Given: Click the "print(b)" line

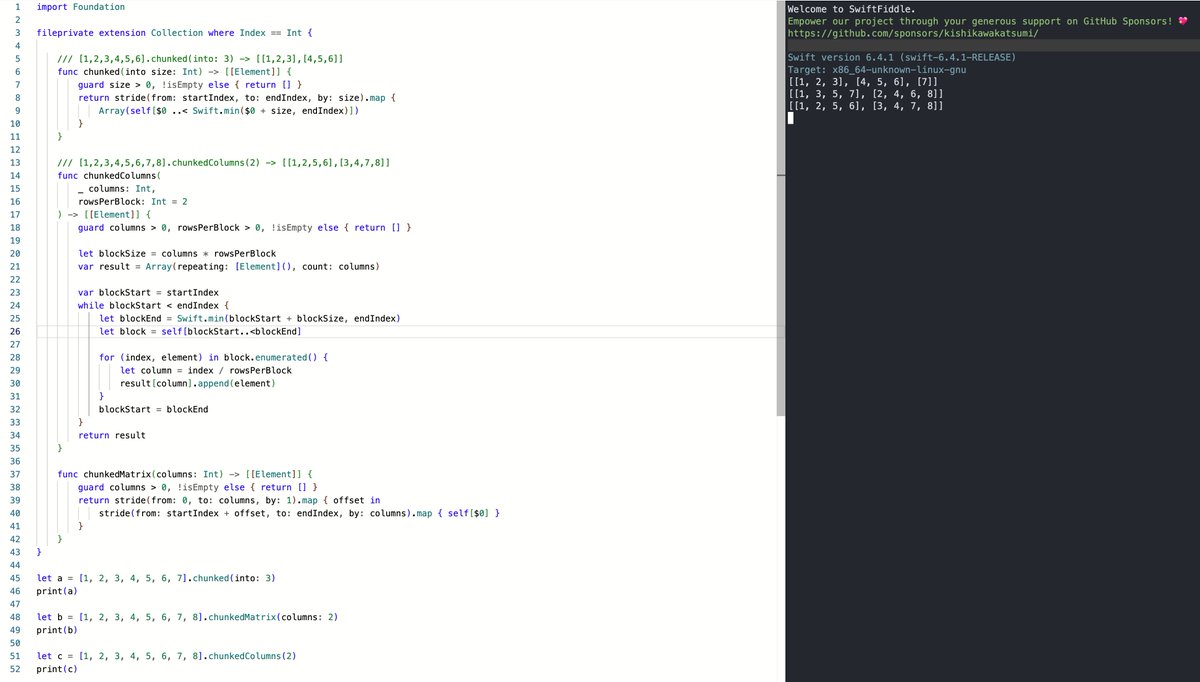Looking at the screenshot, I should coord(59,631).
